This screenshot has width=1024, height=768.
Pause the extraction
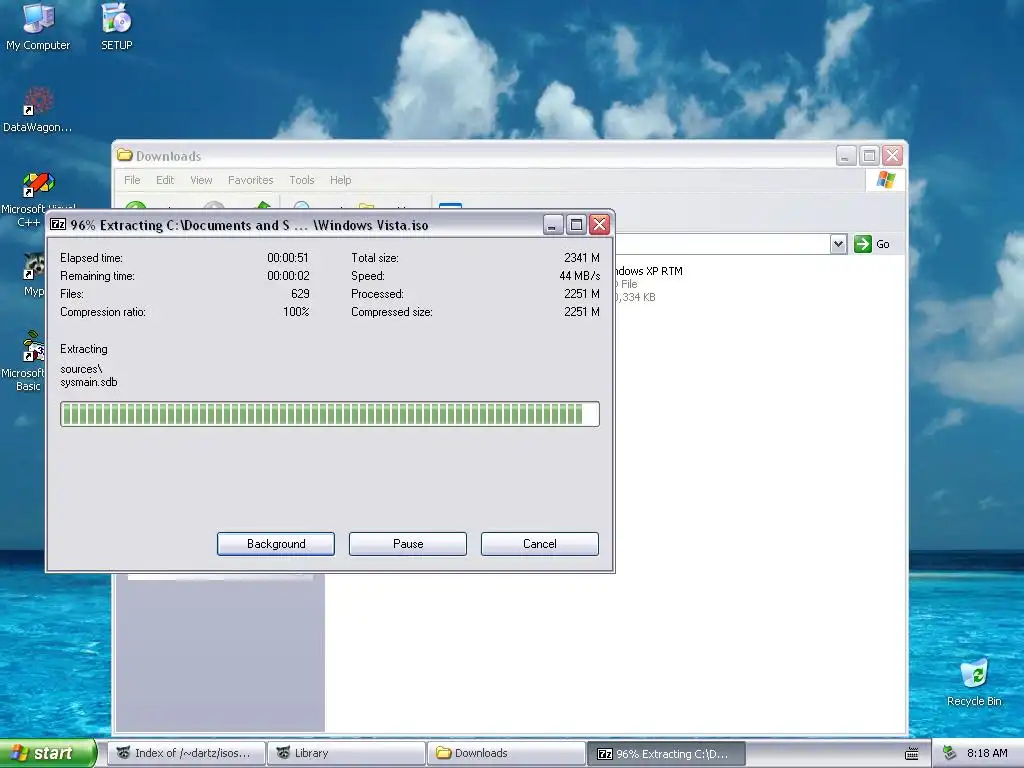[x=408, y=544]
